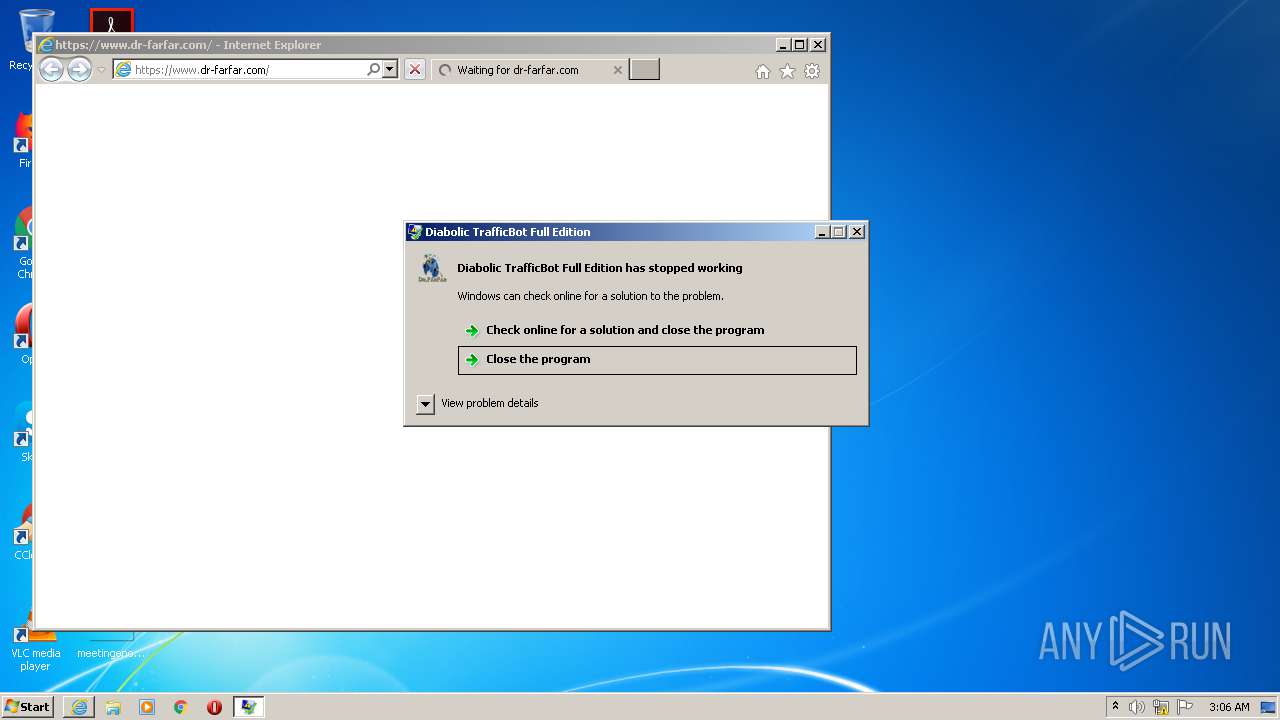Click the 3:06 AM clock

1229,707
